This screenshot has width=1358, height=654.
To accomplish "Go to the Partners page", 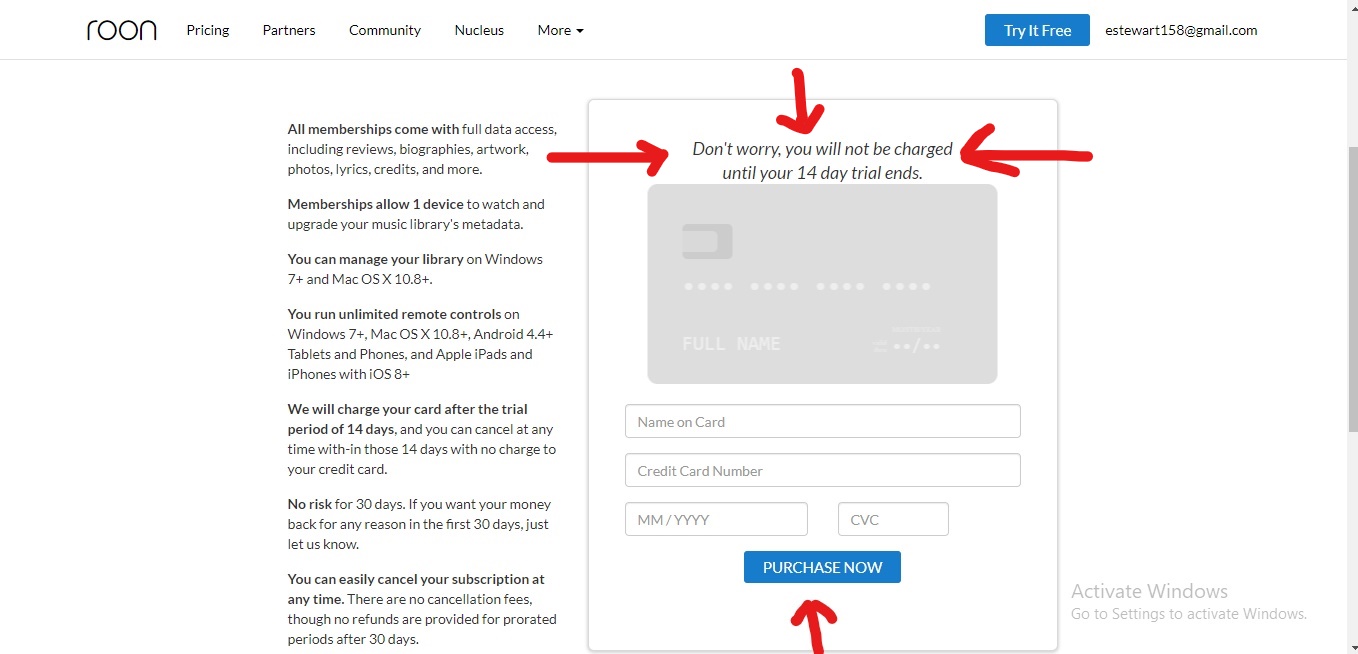I will [289, 30].
